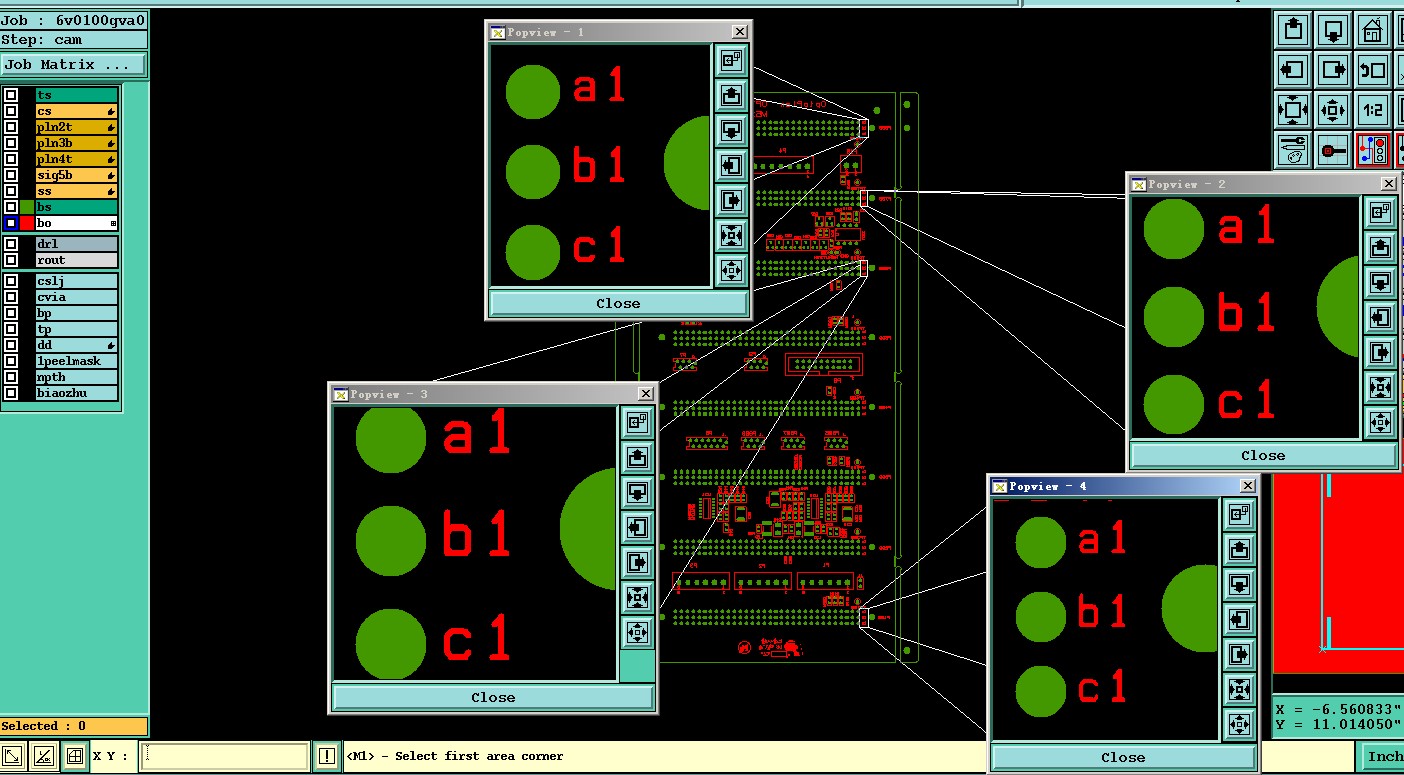Pan right in Popview 1
The width and height of the screenshot is (1404, 775).
(731, 201)
